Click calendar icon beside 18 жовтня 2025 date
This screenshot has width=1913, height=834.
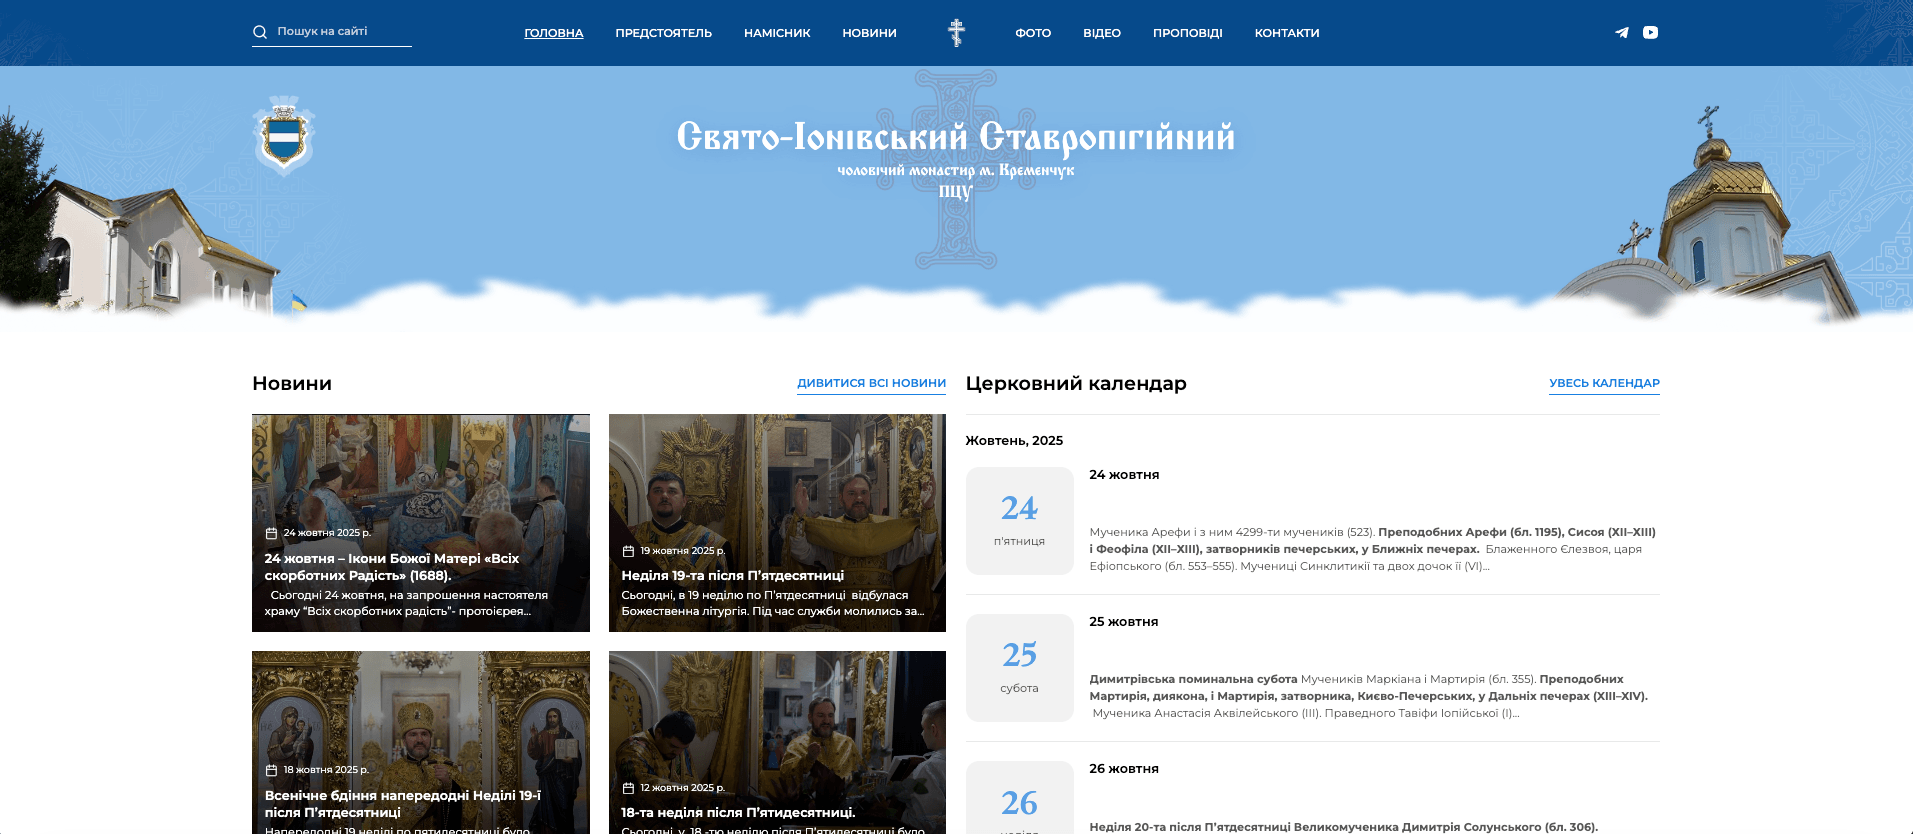[271, 770]
